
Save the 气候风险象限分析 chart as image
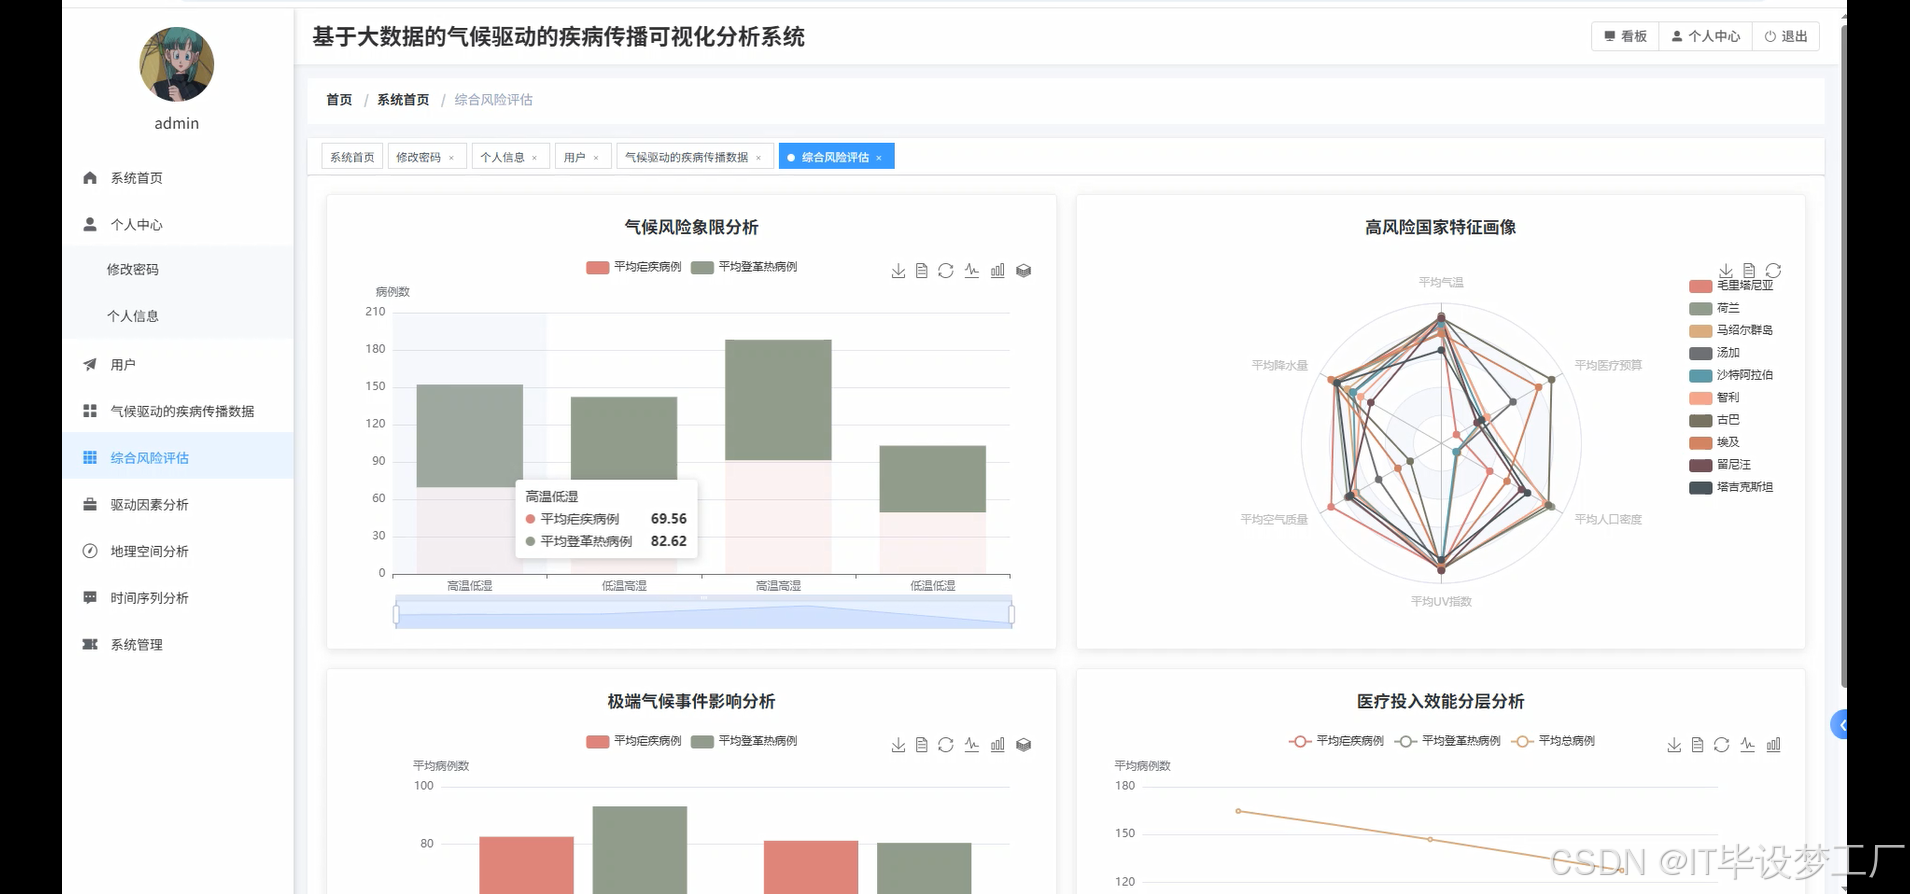coord(898,271)
